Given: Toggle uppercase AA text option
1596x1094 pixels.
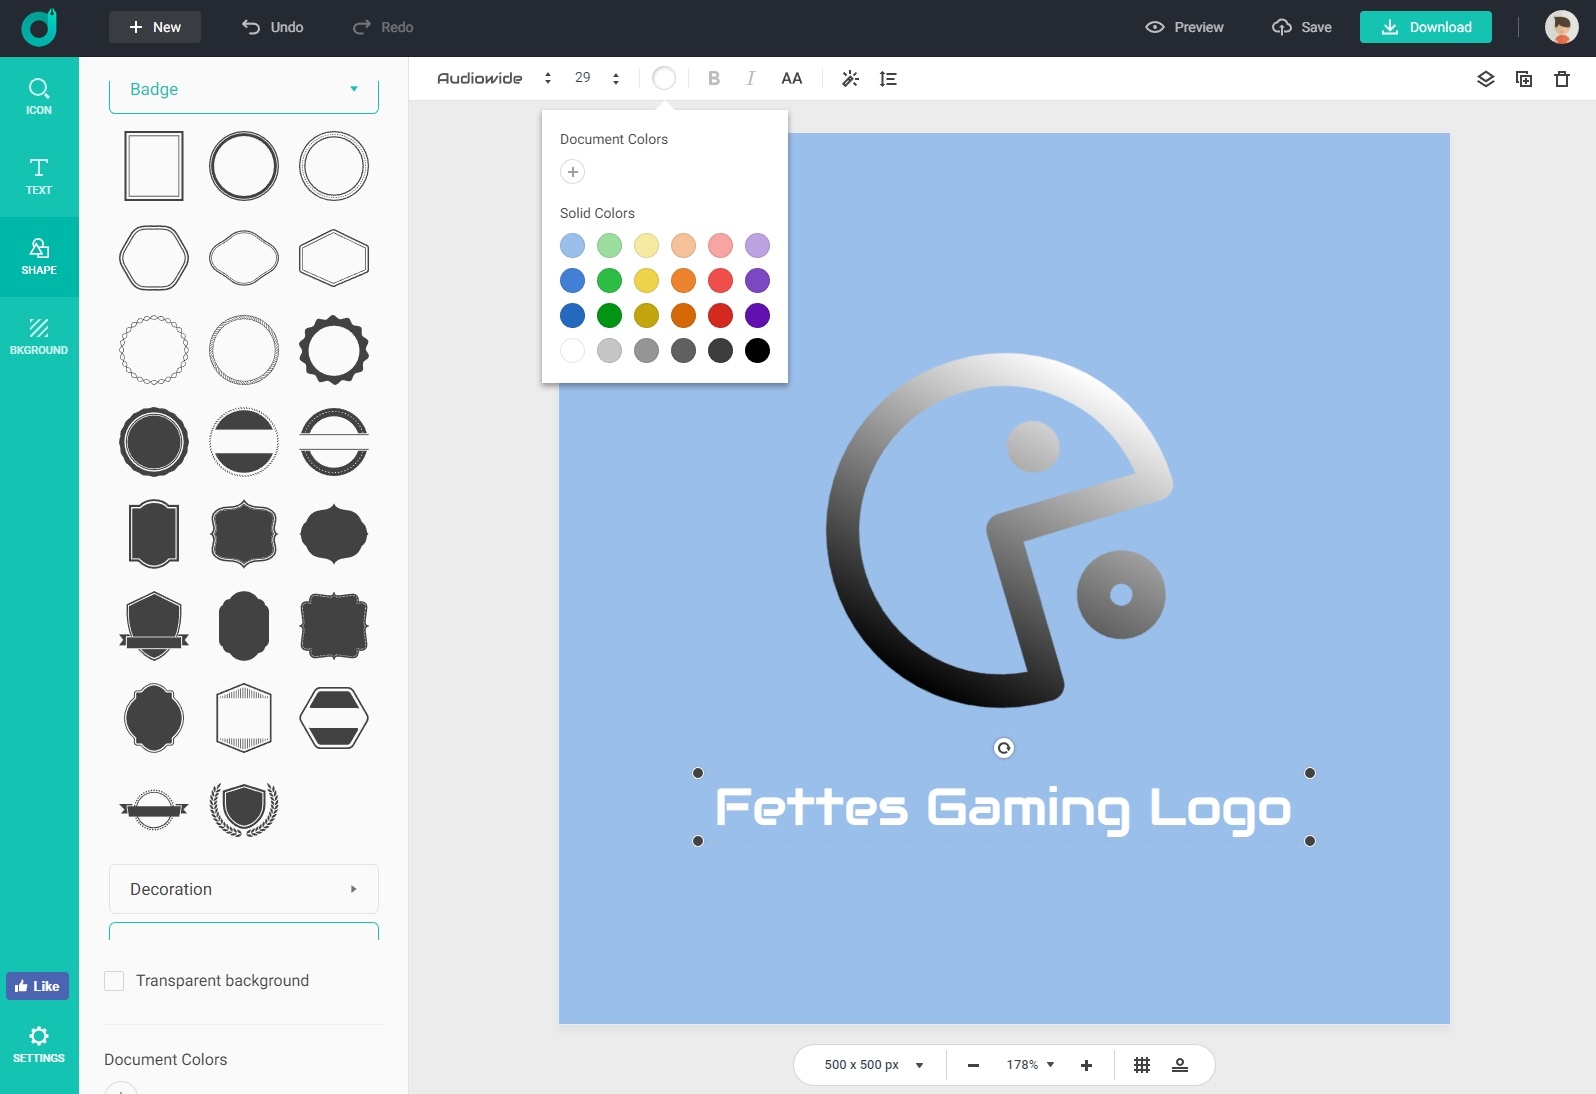Looking at the screenshot, I should click(x=791, y=79).
